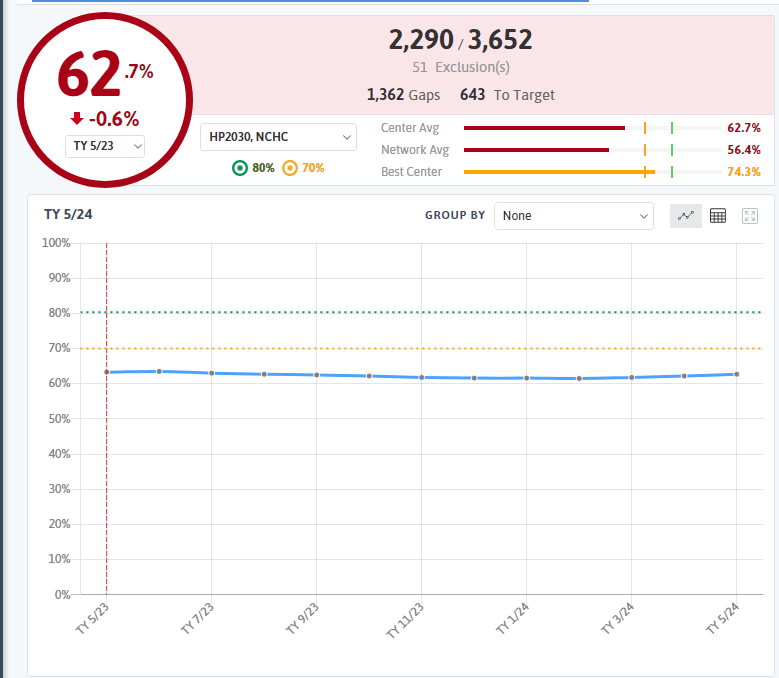Click the 51 Exclusion(s) link
Viewport: 779px width, 678px height.
click(460, 67)
